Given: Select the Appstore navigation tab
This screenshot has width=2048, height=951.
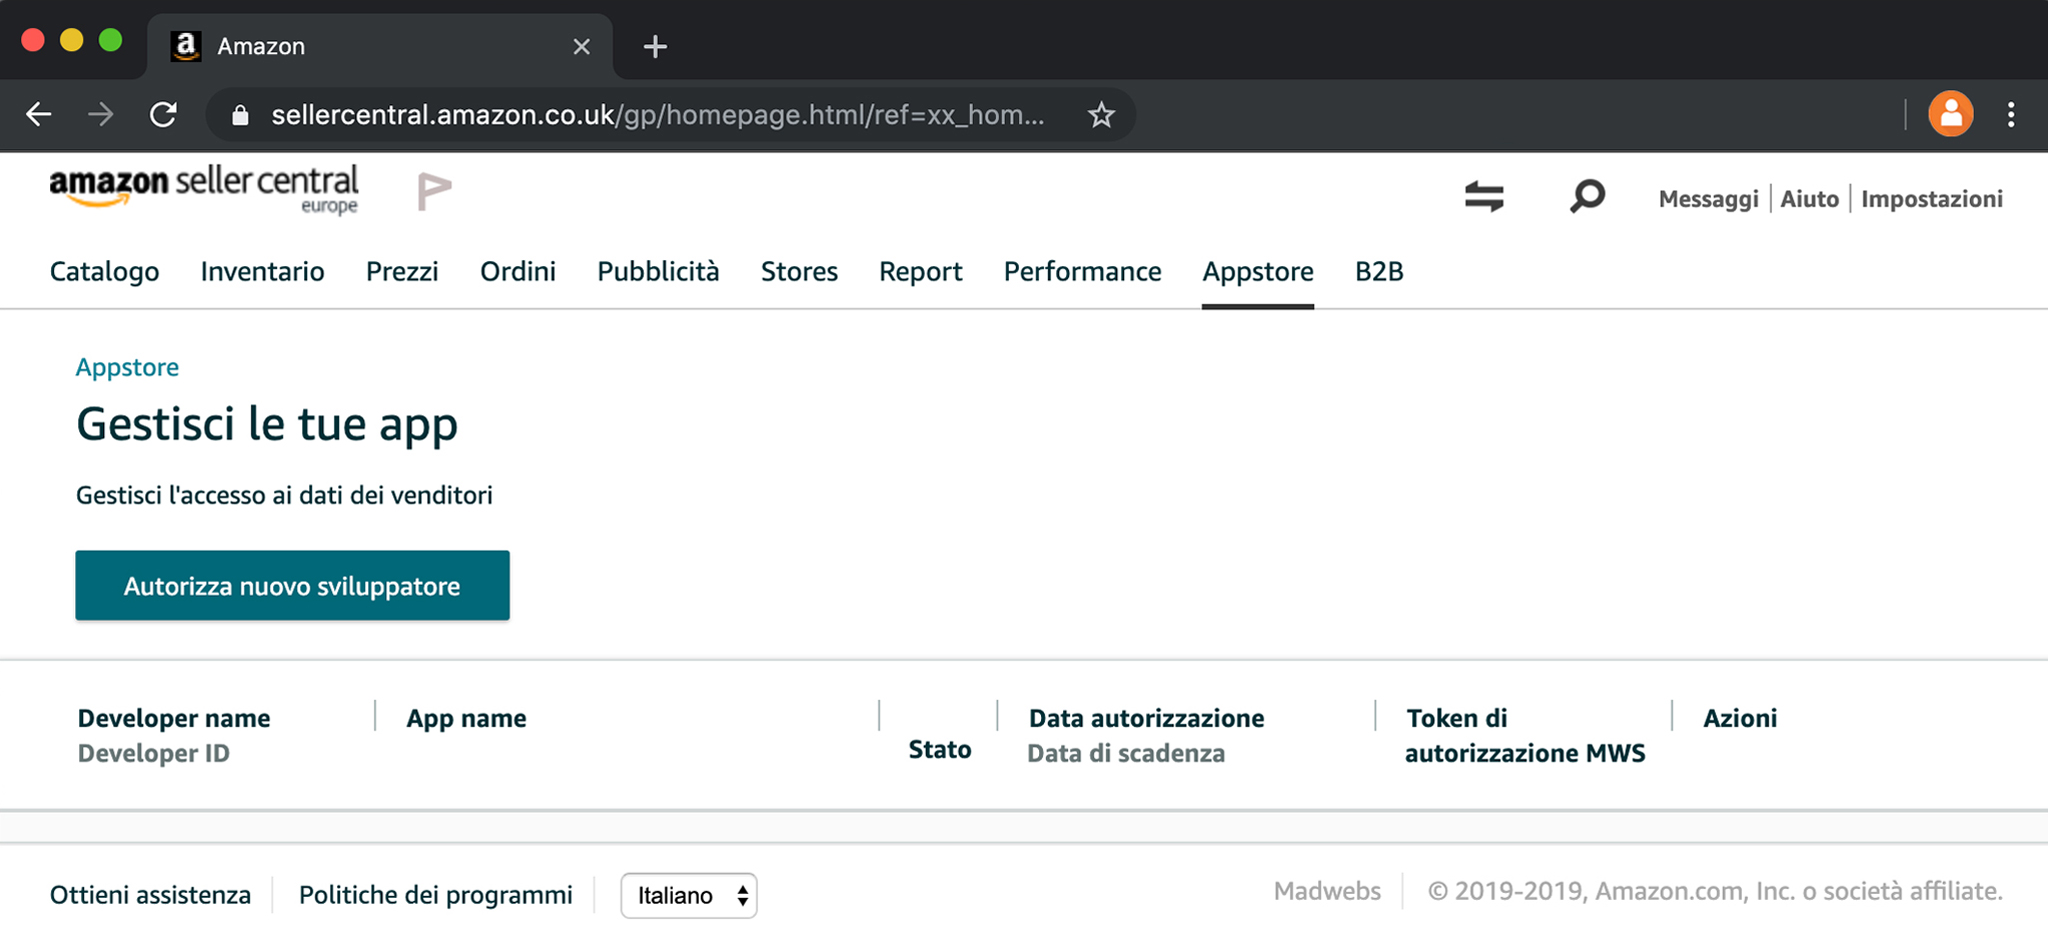Looking at the screenshot, I should tap(1257, 272).
